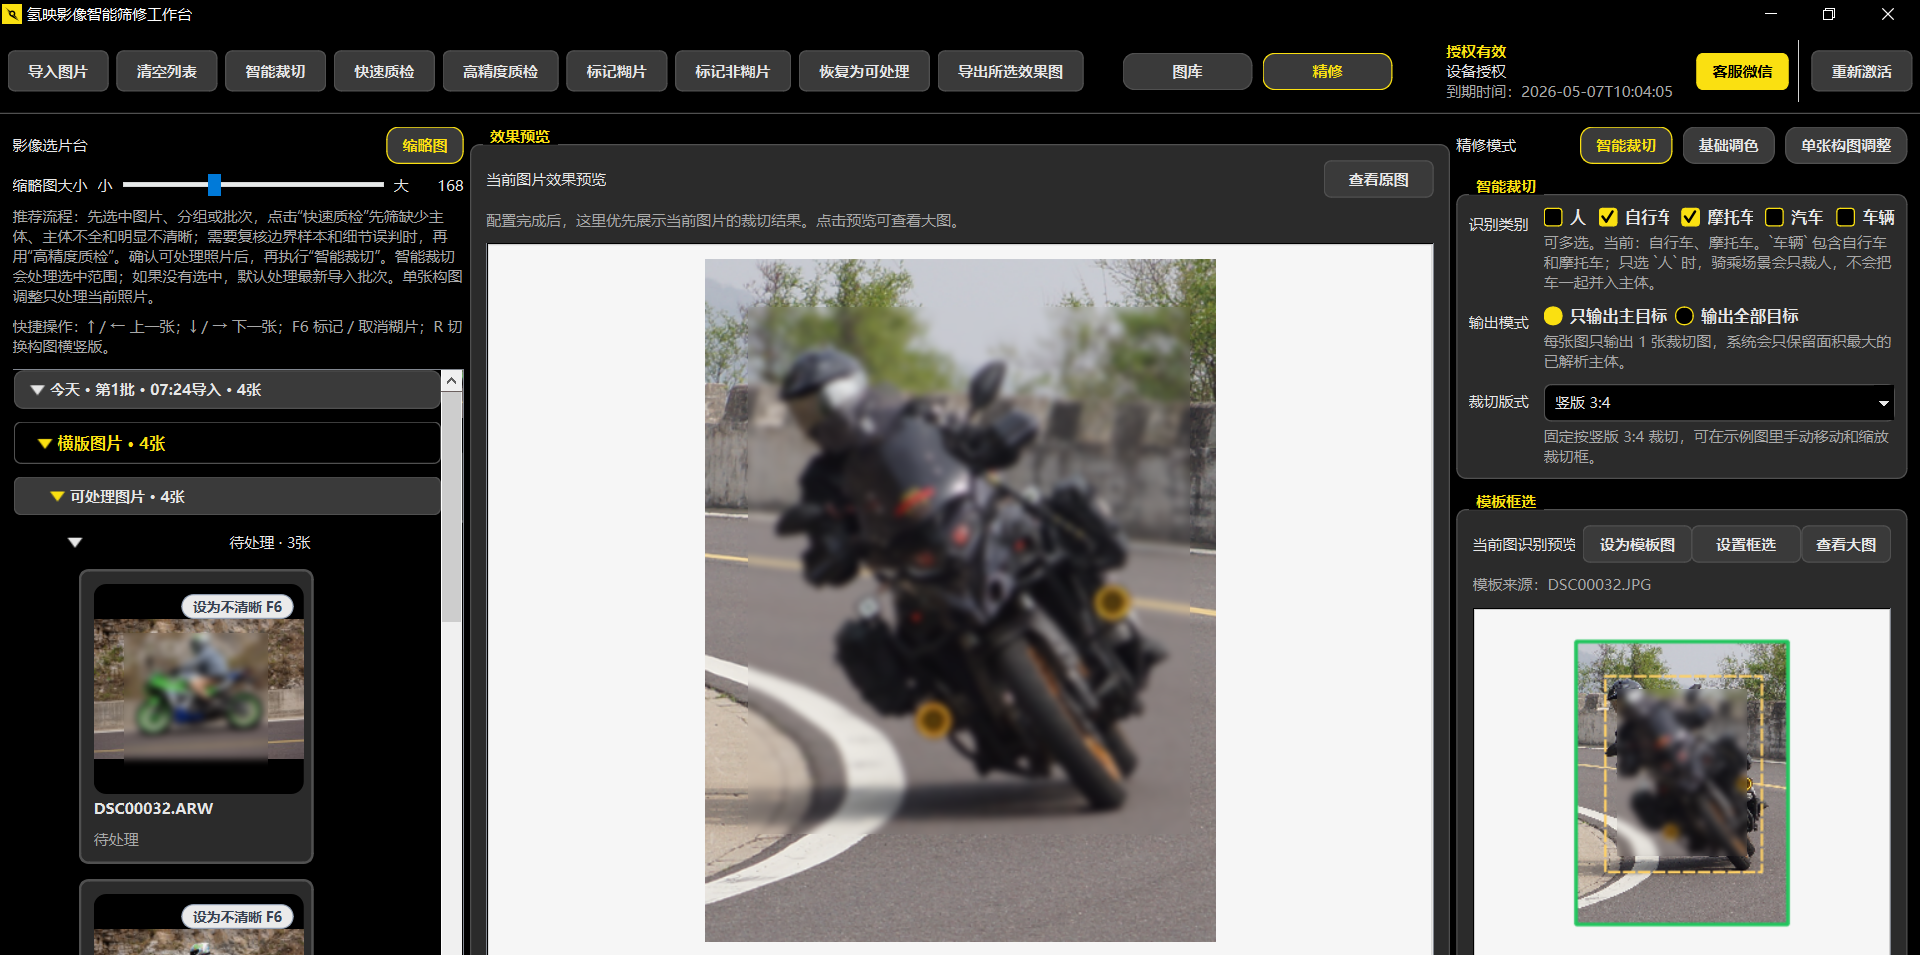
Task: Click 恢复为可处理 button
Action: (x=864, y=72)
